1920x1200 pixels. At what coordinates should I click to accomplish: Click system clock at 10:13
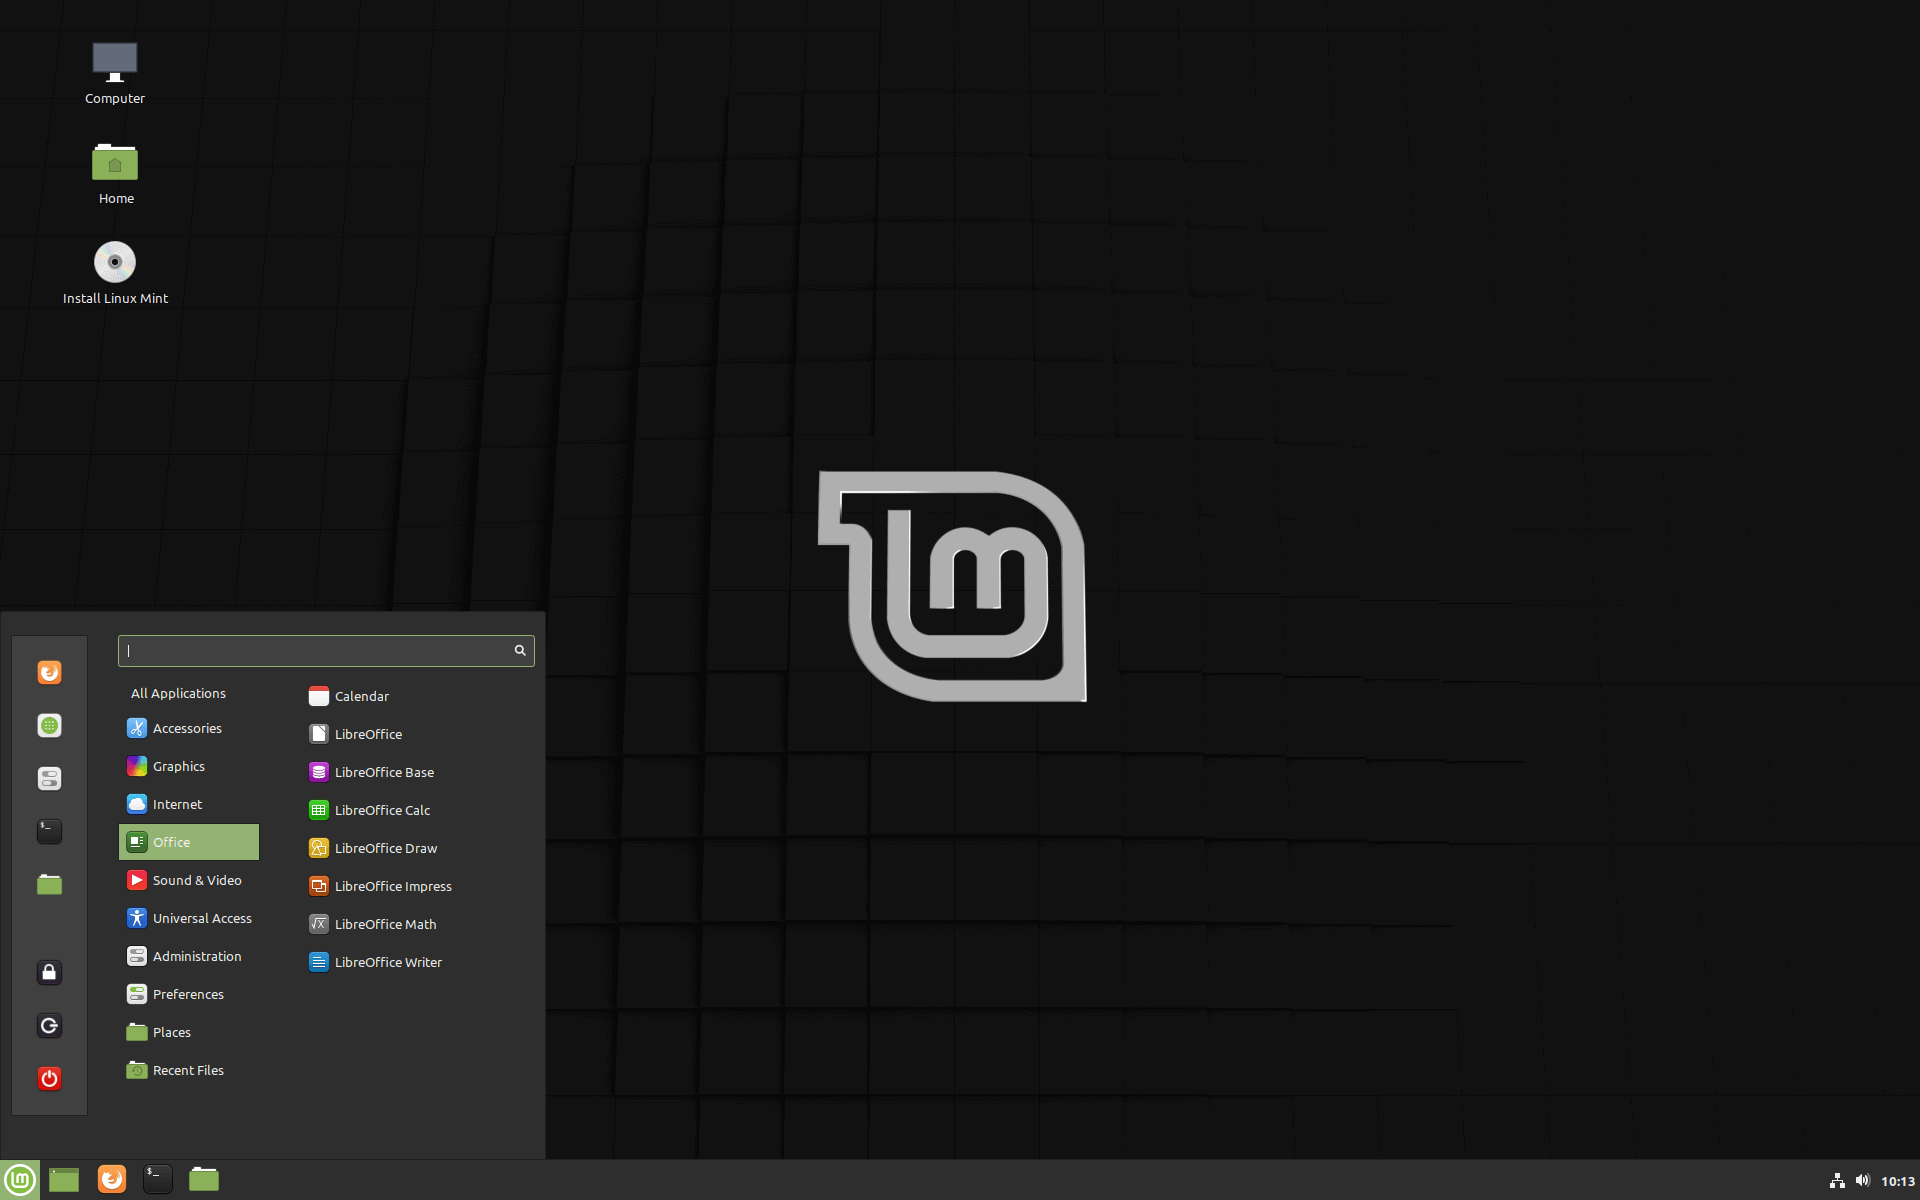pos(1894,1178)
